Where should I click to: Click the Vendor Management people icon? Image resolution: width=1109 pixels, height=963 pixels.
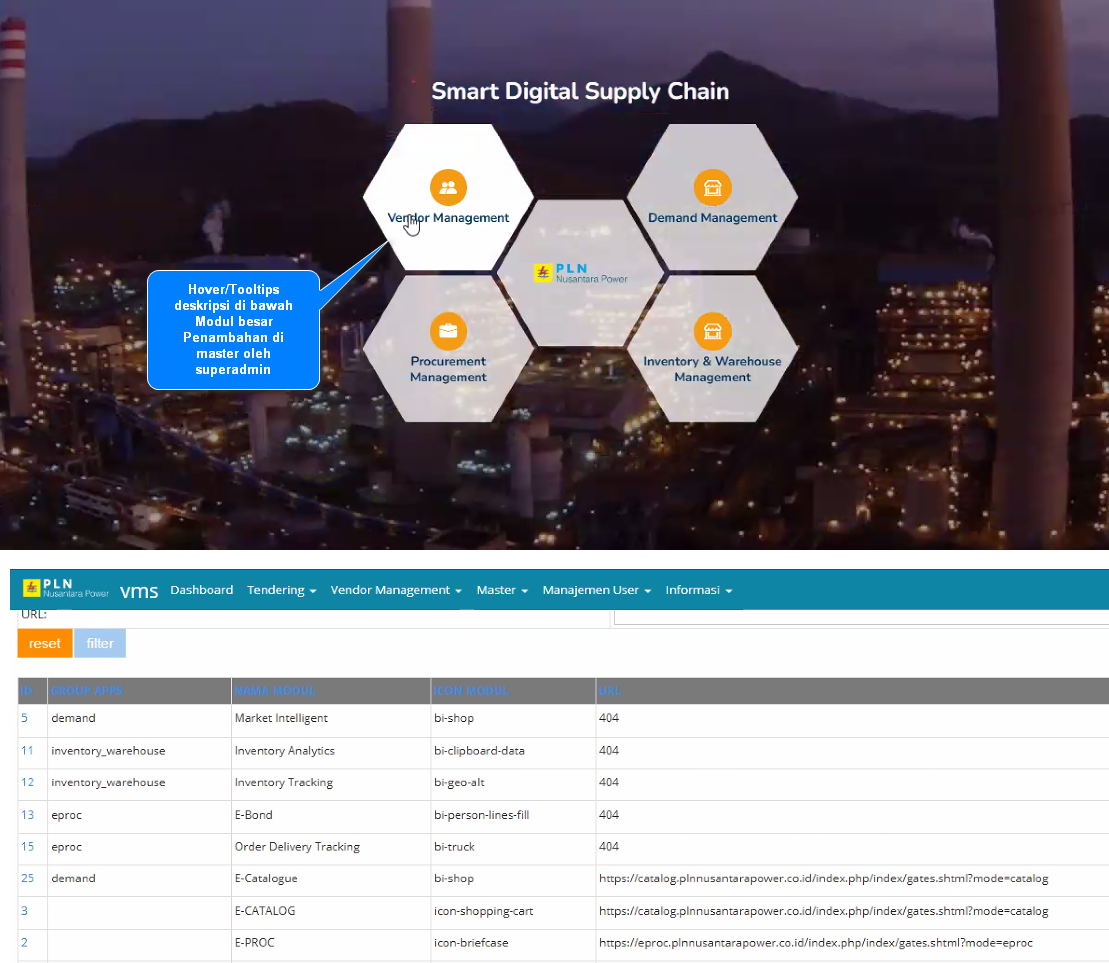448,187
